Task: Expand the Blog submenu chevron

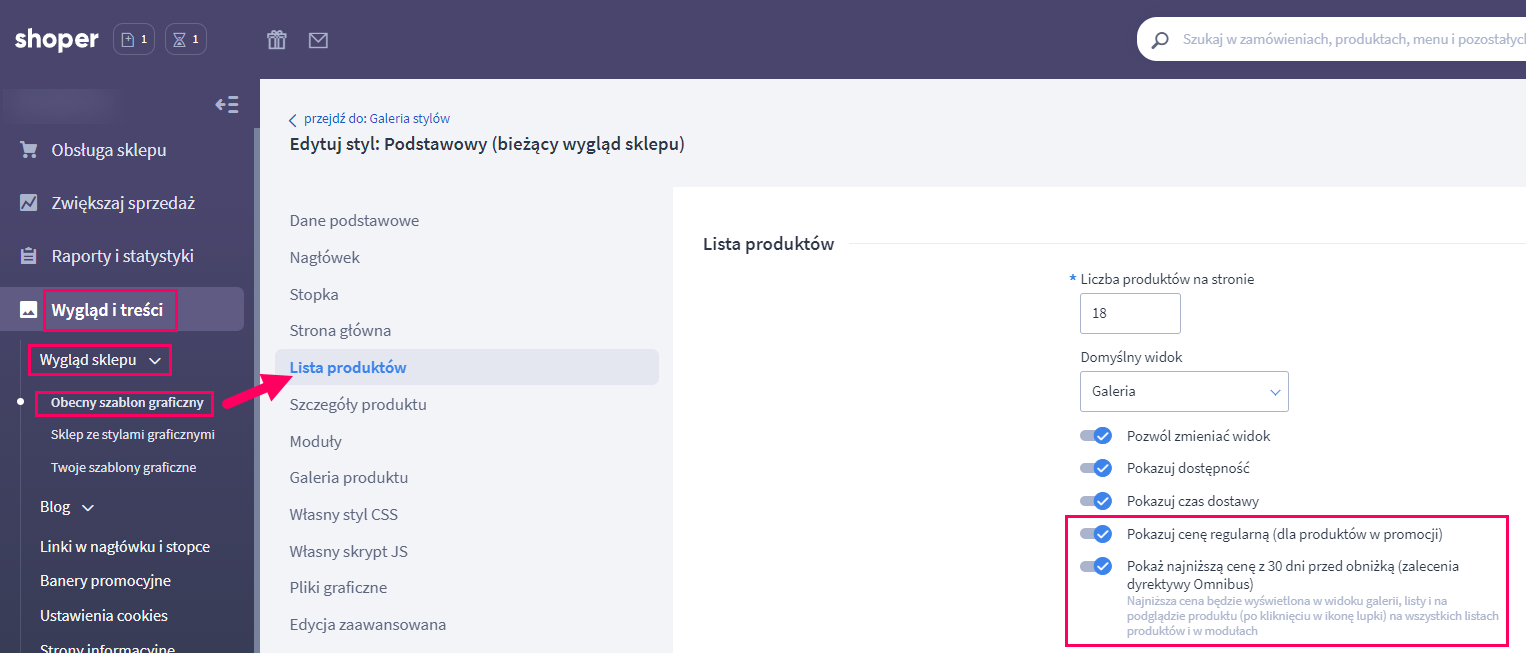Action: point(88,507)
